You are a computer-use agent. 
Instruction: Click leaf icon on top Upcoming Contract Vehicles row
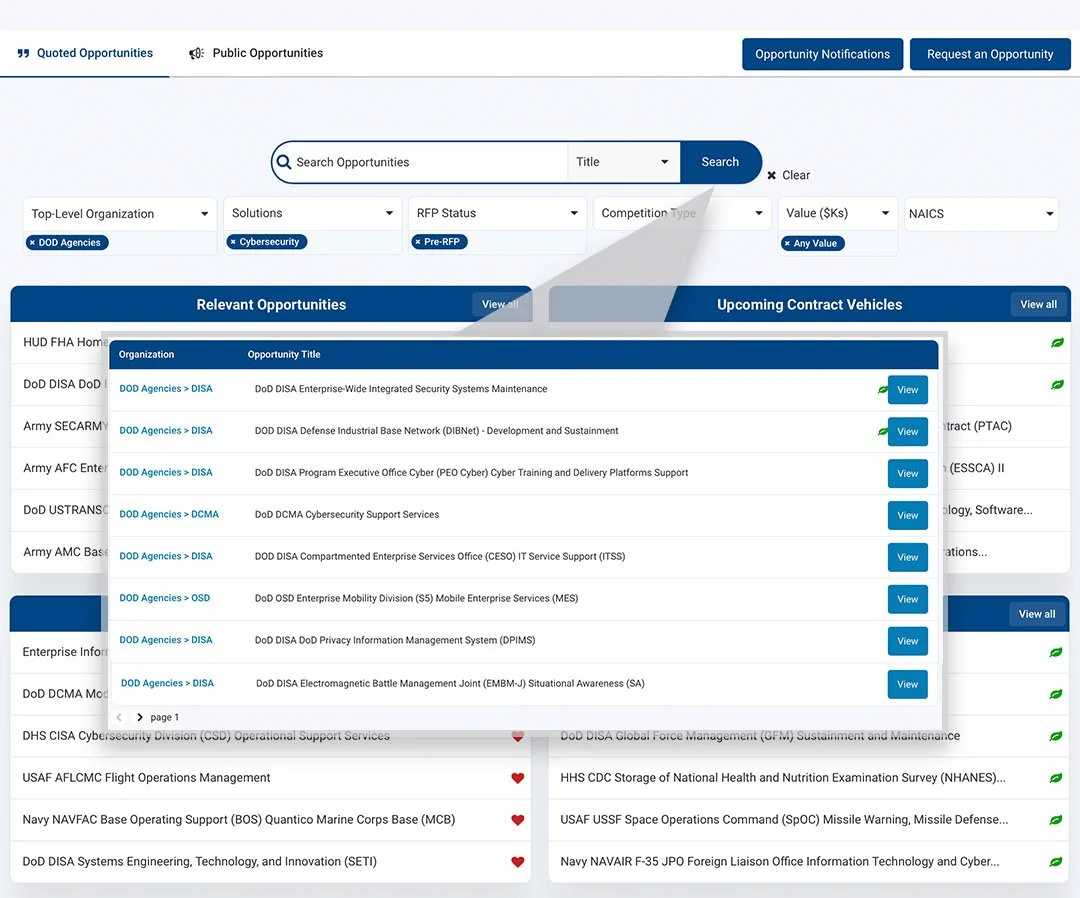coord(1057,342)
